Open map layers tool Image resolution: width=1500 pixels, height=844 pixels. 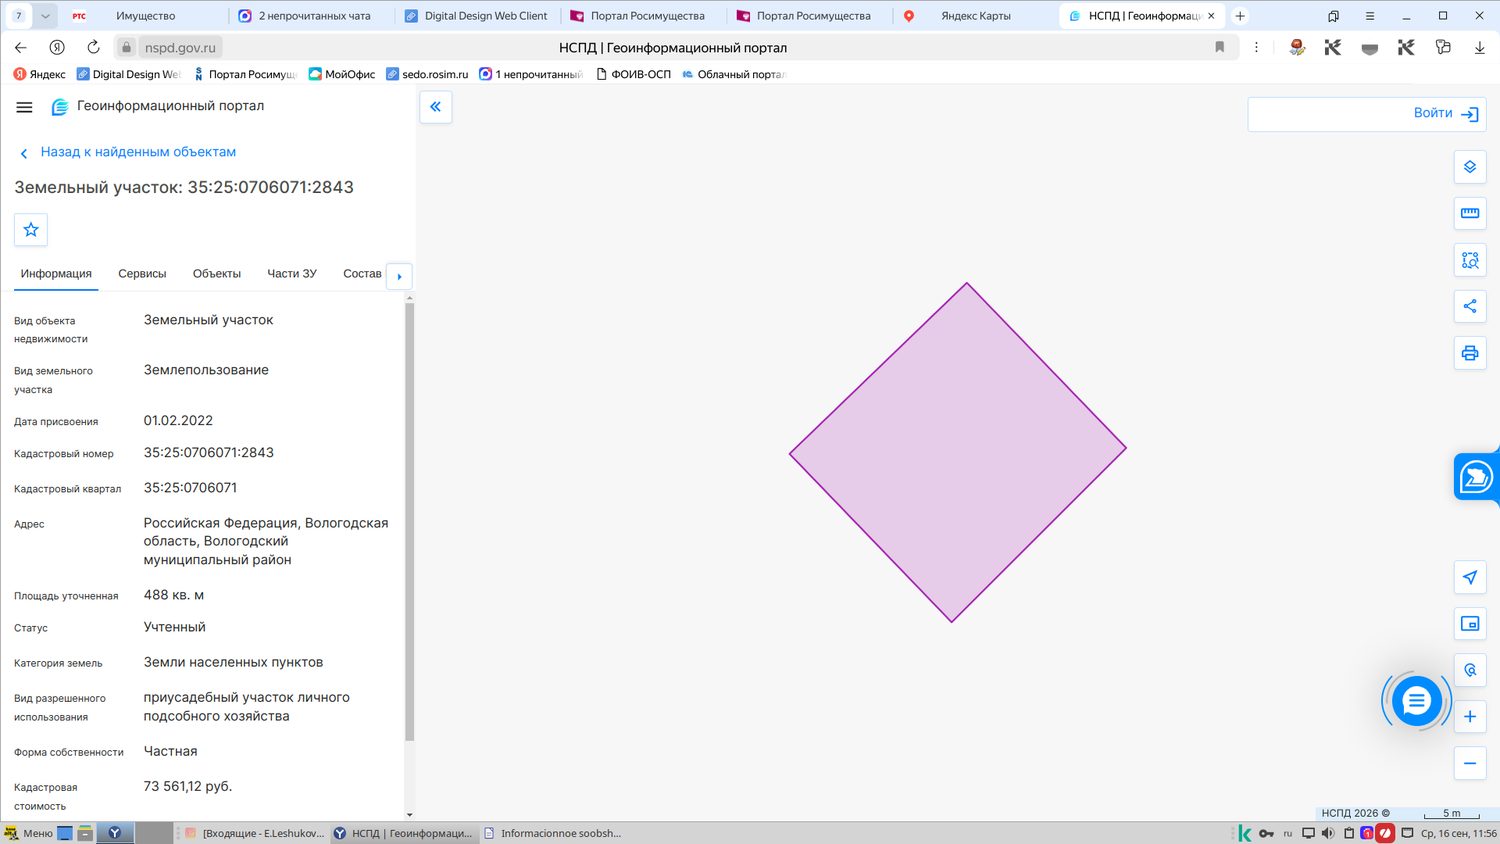pos(1469,167)
